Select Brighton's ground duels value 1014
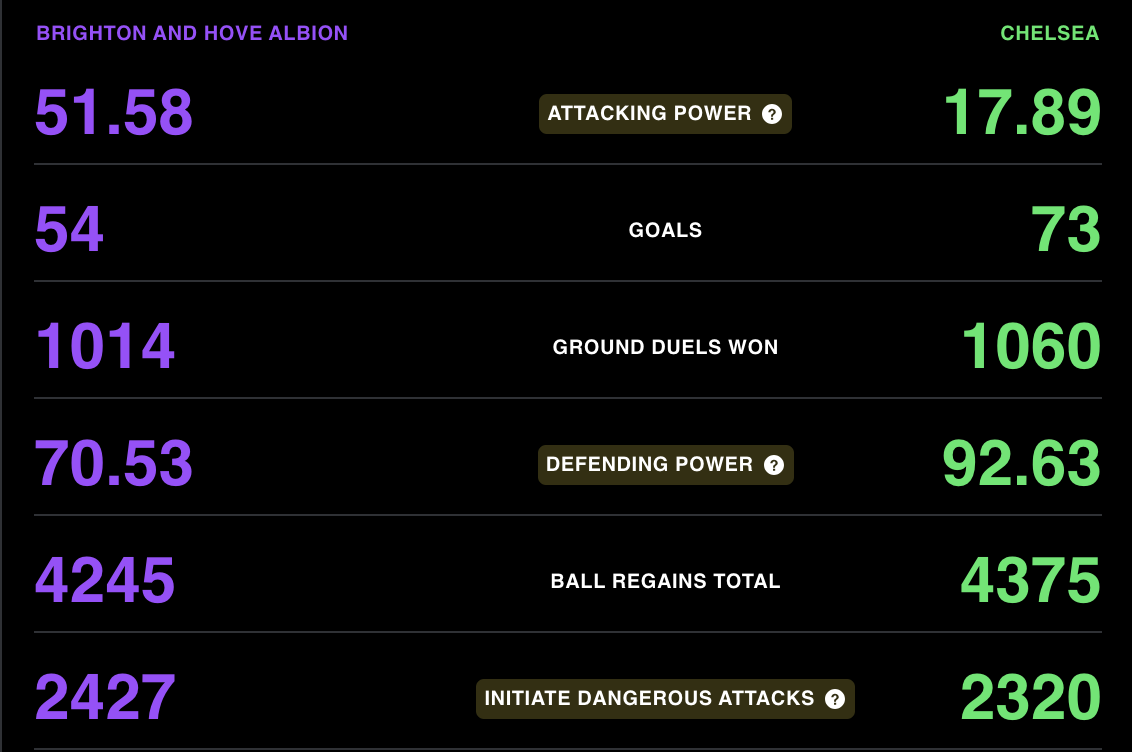 [x=105, y=346]
